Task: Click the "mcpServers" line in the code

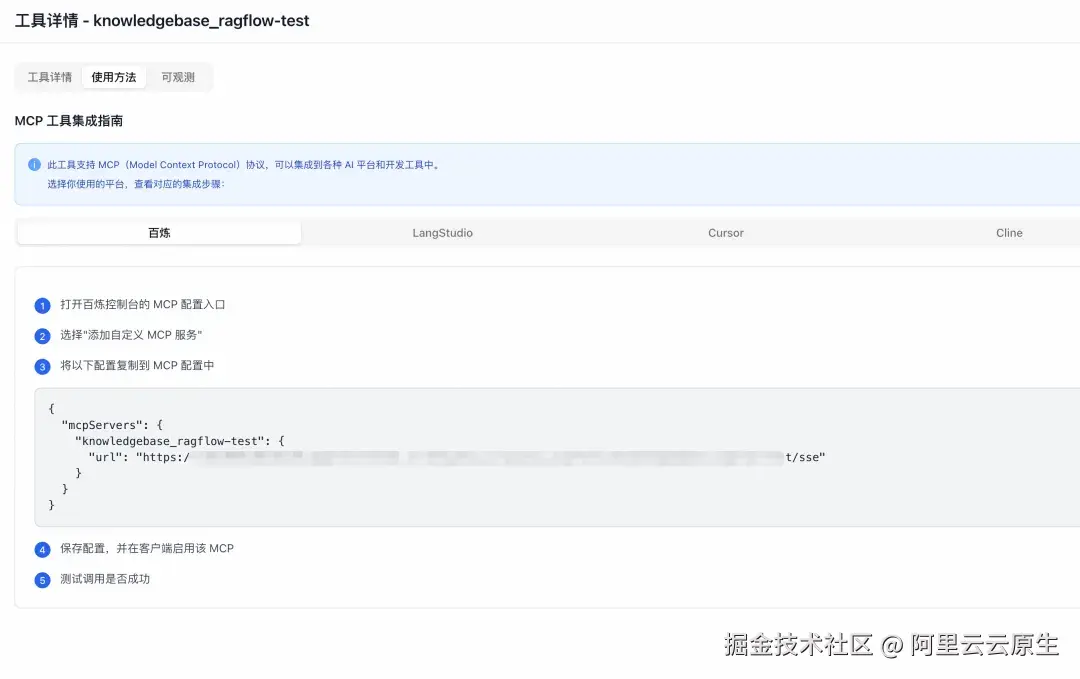Action: click(112, 425)
